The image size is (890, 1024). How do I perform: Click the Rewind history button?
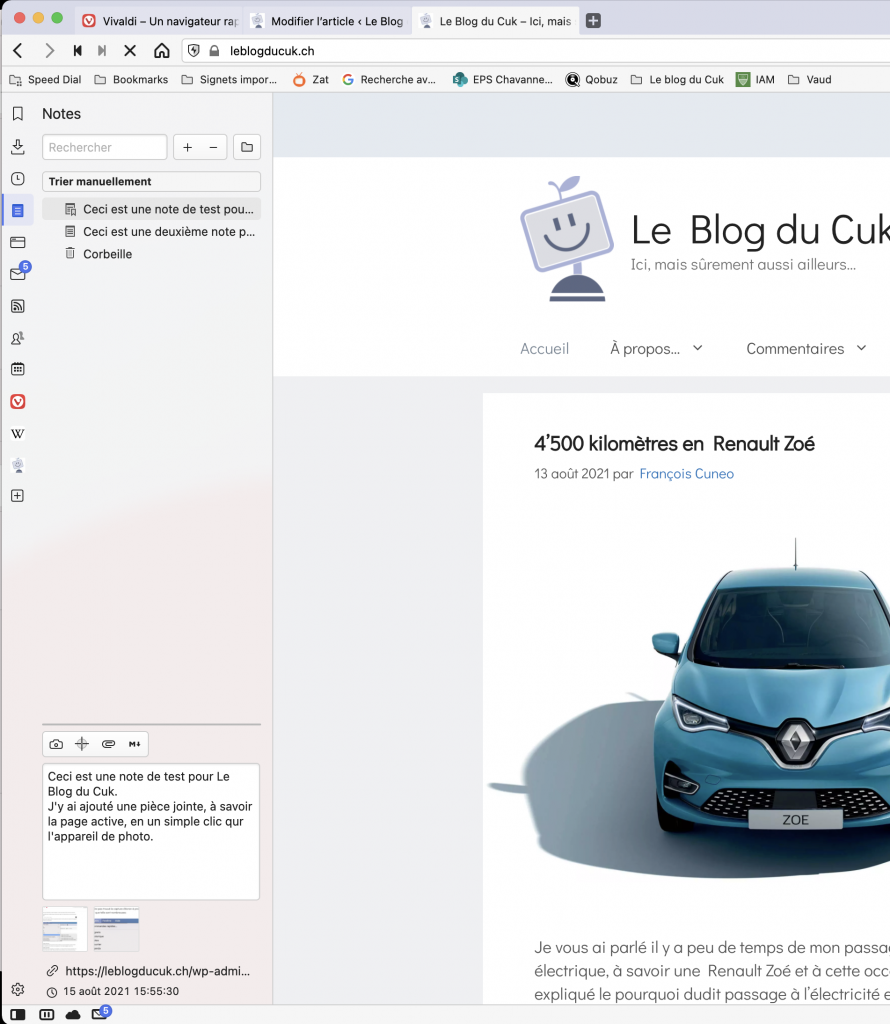coord(77,50)
